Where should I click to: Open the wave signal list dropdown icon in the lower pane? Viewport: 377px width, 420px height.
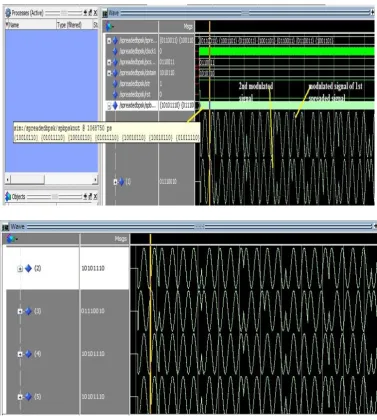point(11,239)
